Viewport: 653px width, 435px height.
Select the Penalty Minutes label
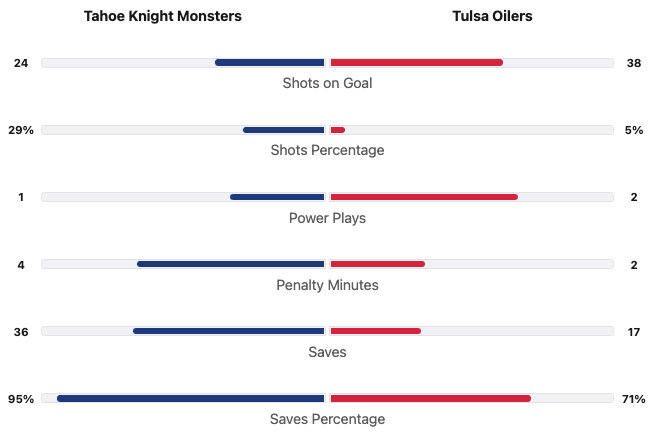click(327, 285)
